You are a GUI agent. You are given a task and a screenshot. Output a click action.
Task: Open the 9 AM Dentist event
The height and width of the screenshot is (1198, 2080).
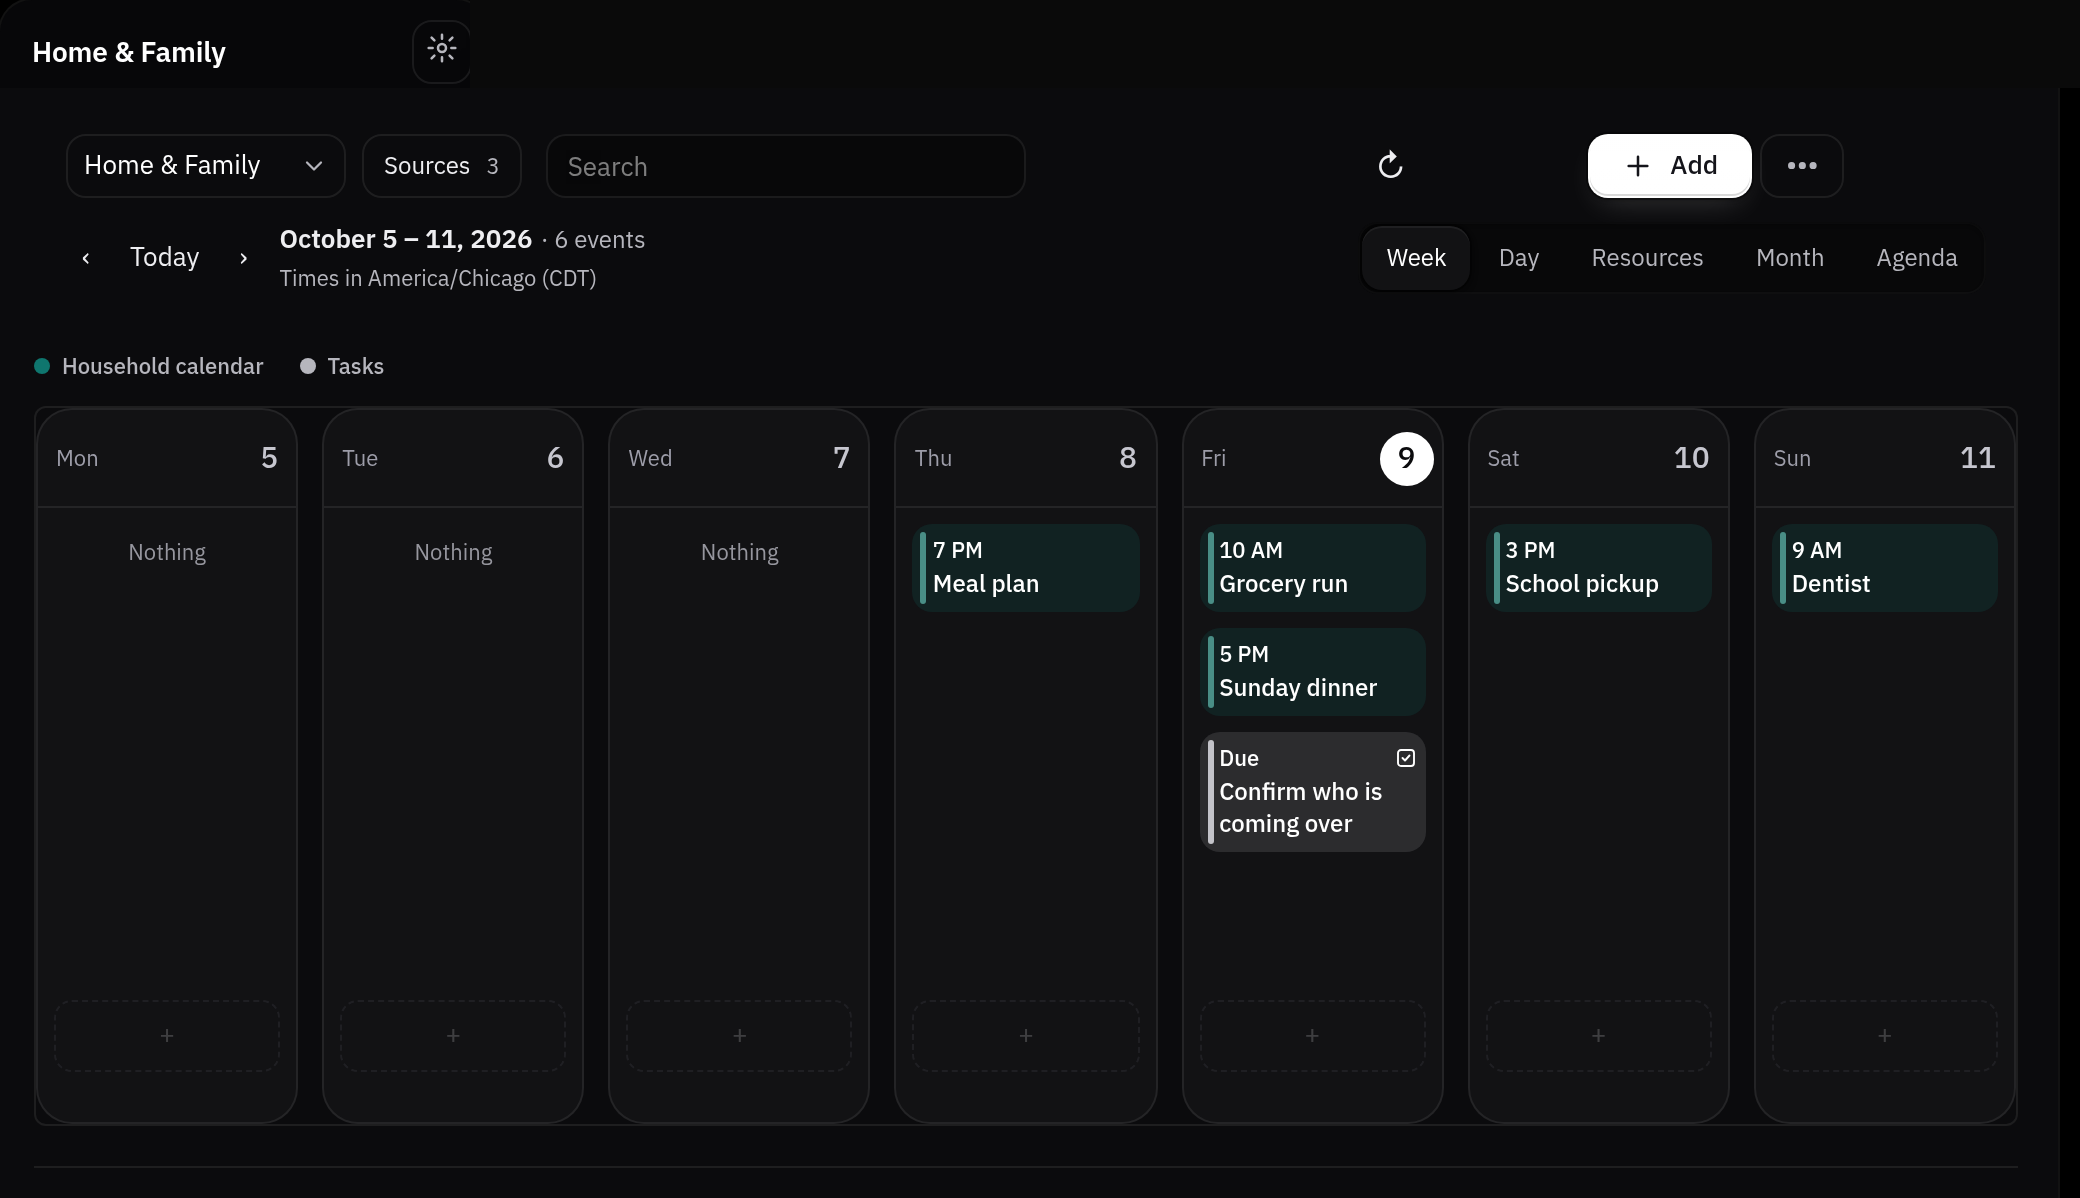click(1884, 568)
